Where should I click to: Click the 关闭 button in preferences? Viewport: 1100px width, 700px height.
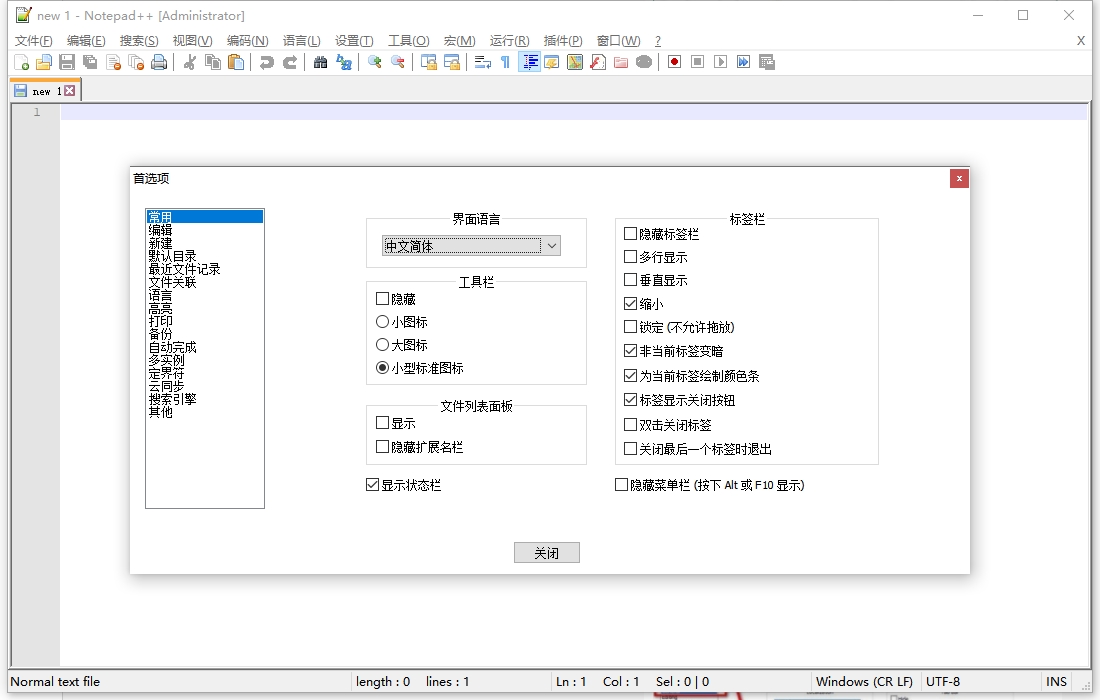click(x=546, y=553)
